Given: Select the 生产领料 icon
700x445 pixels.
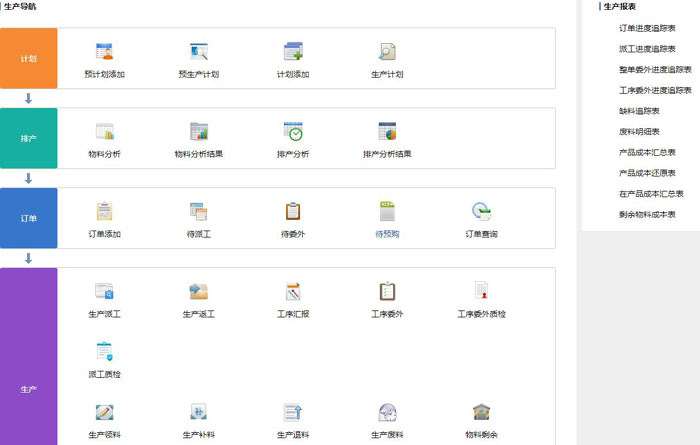Looking at the screenshot, I should tap(104, 413).
